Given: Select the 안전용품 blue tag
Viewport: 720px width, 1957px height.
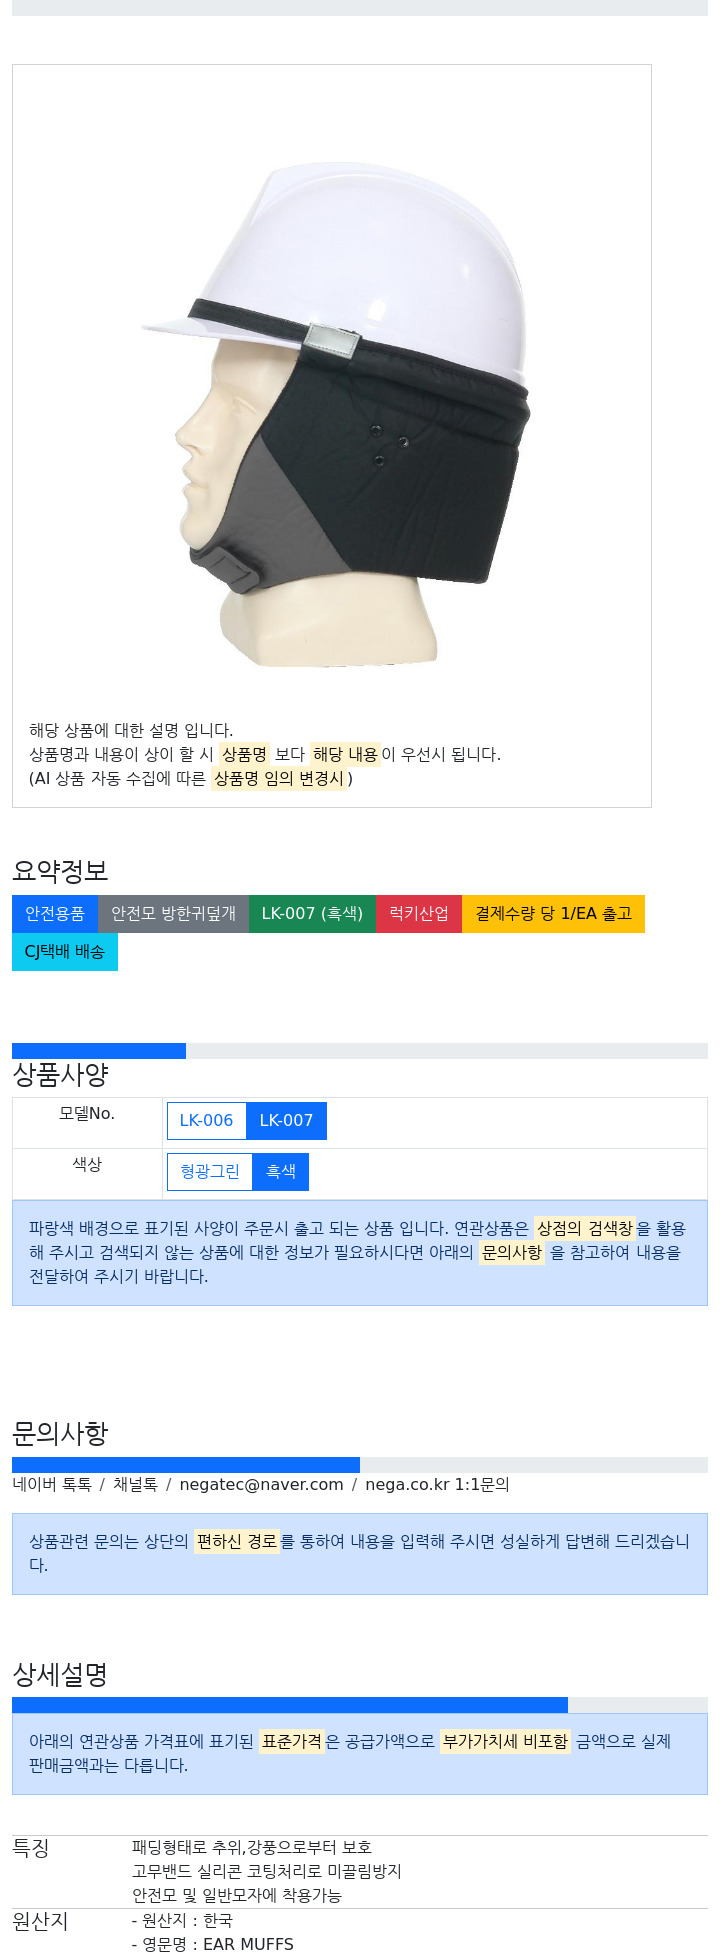Looking at the screenshot, I should [55, 914].
